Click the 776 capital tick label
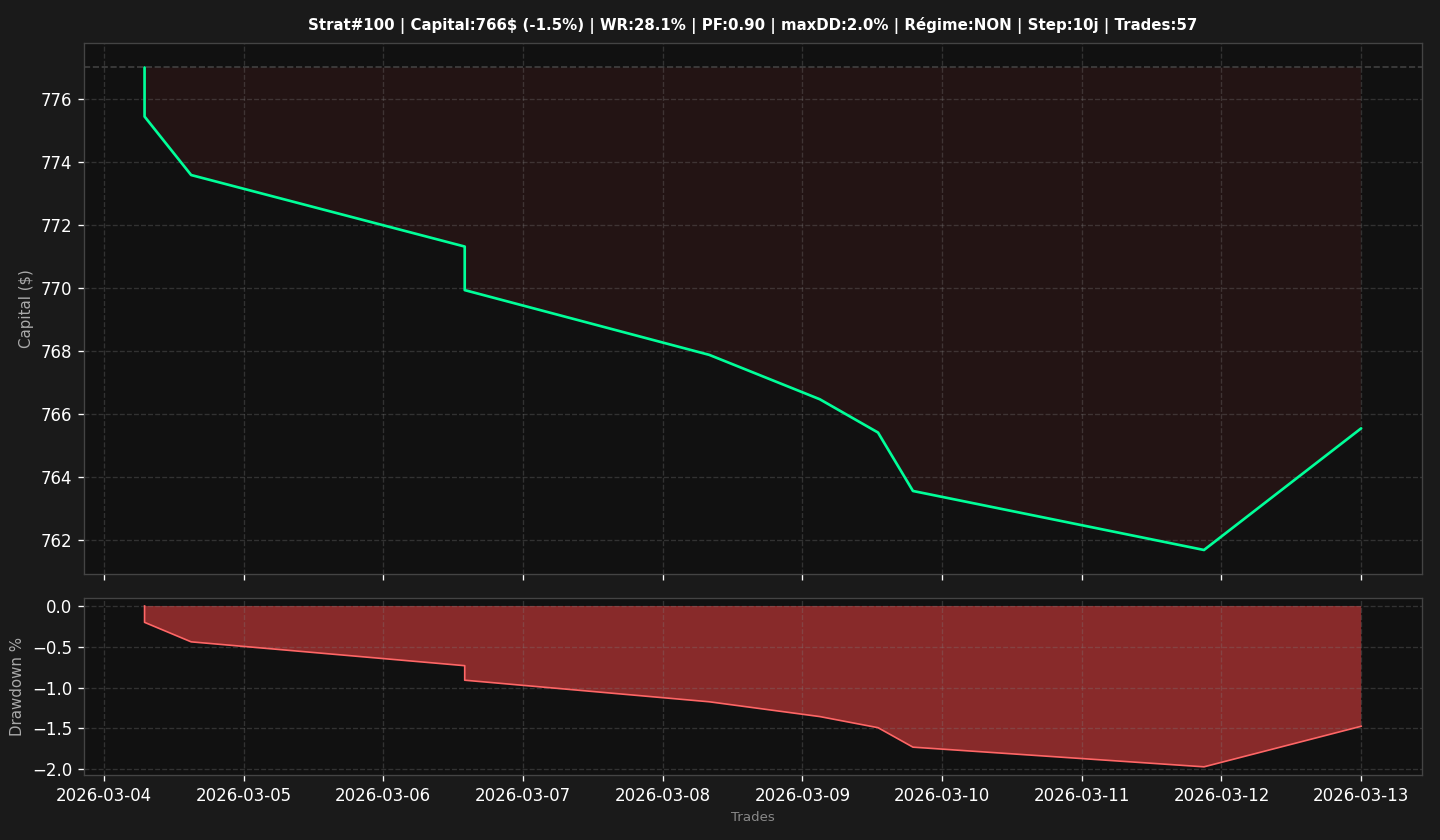 coord(56,100)
